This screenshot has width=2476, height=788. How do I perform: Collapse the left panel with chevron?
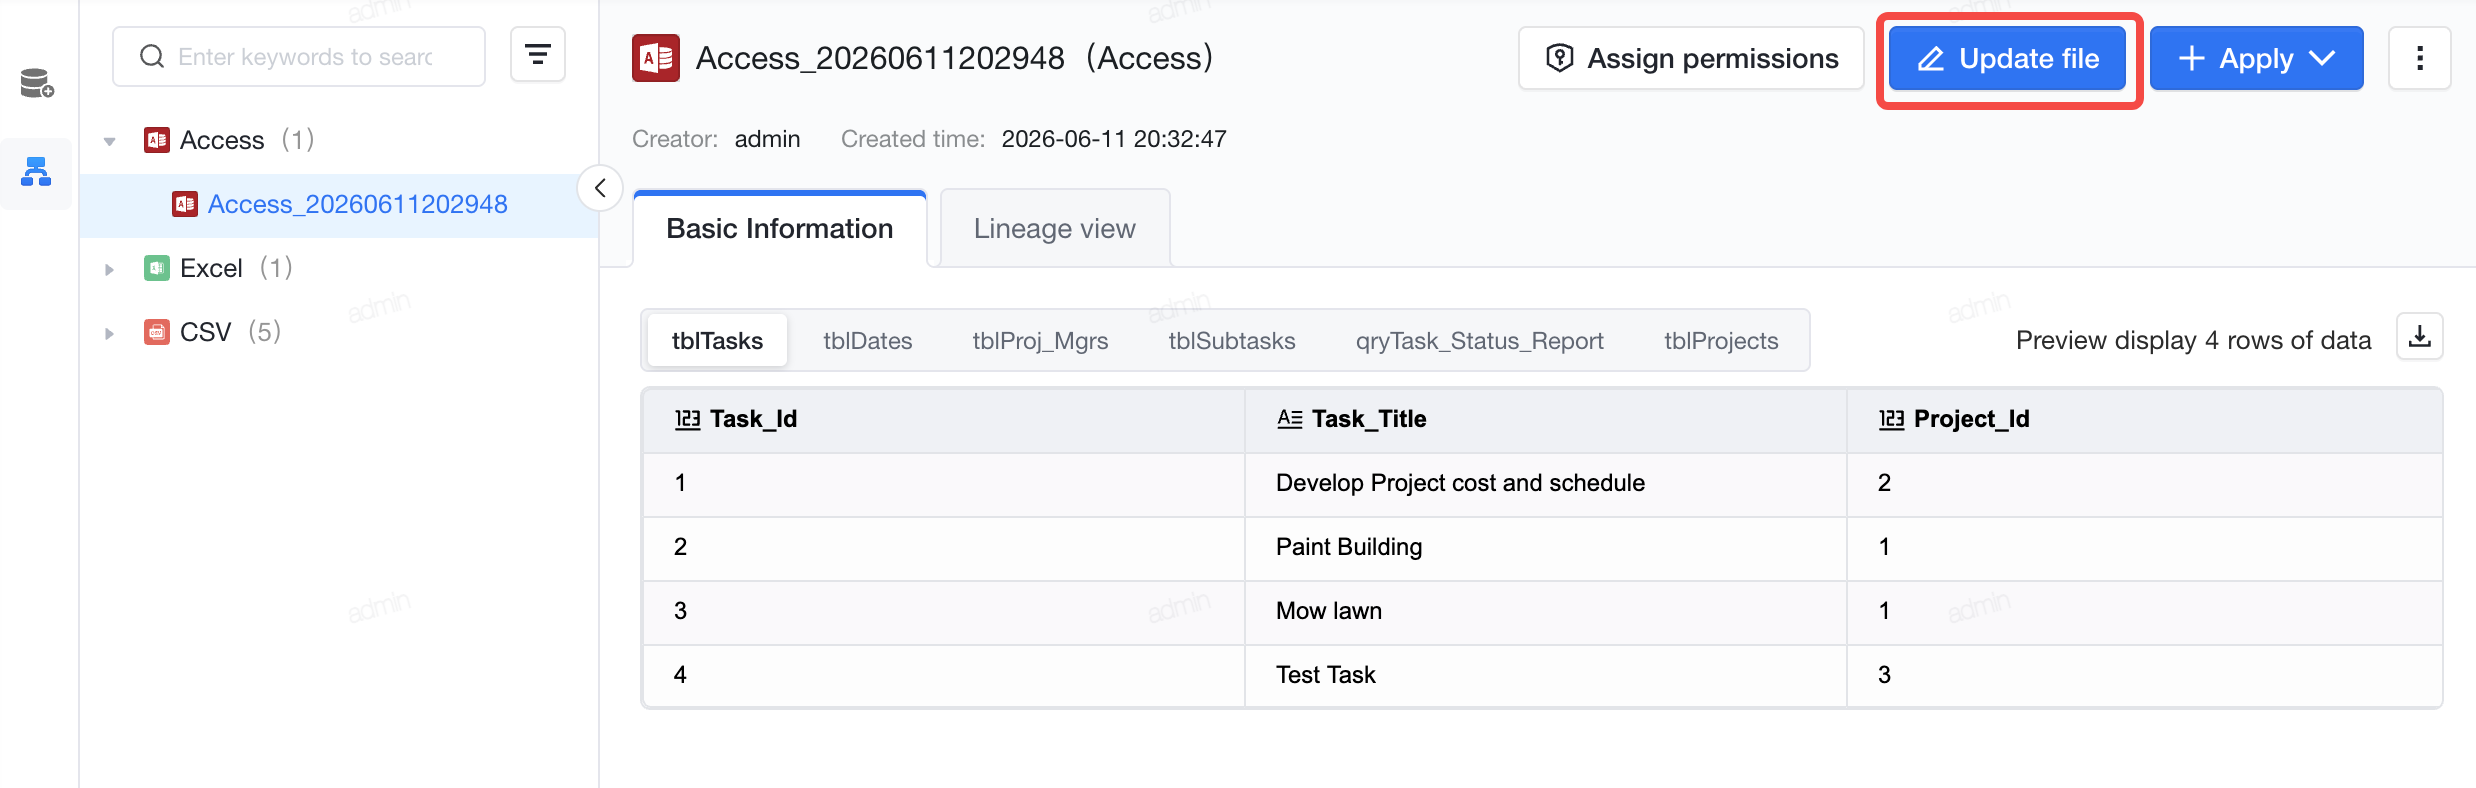click(x=600, y=188)
